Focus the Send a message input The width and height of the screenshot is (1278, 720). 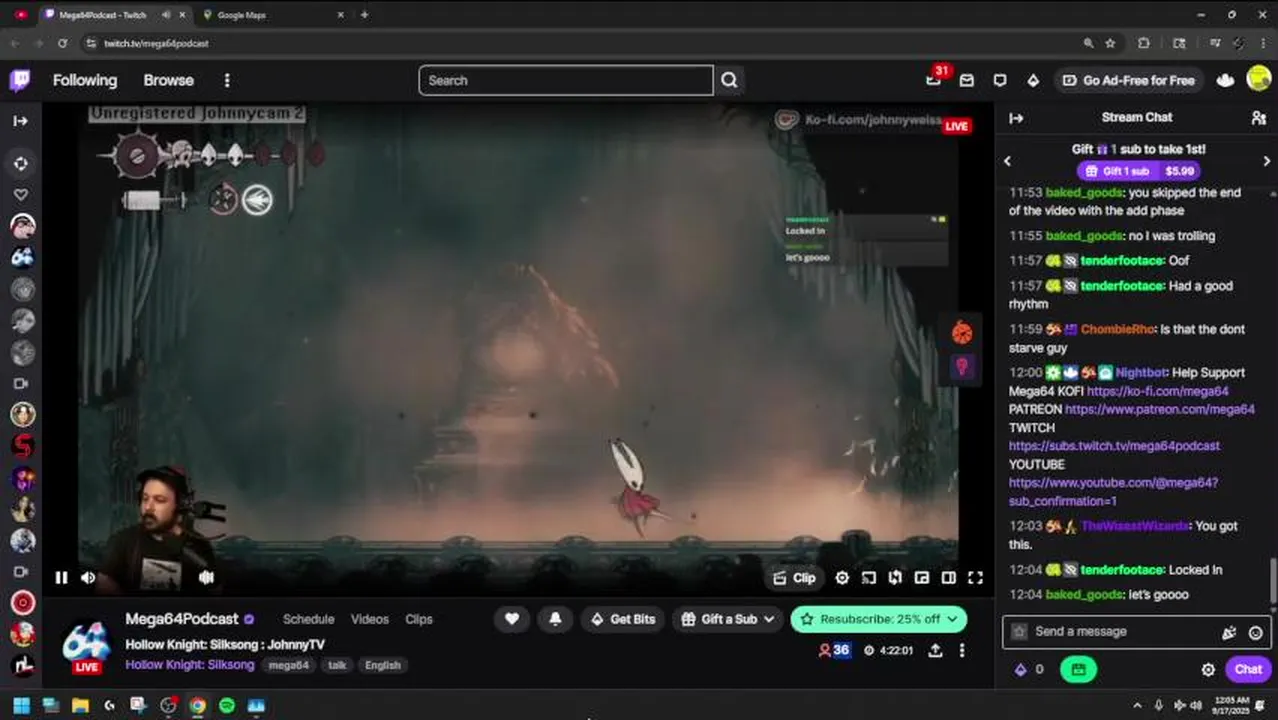(x=1125, y=632)
